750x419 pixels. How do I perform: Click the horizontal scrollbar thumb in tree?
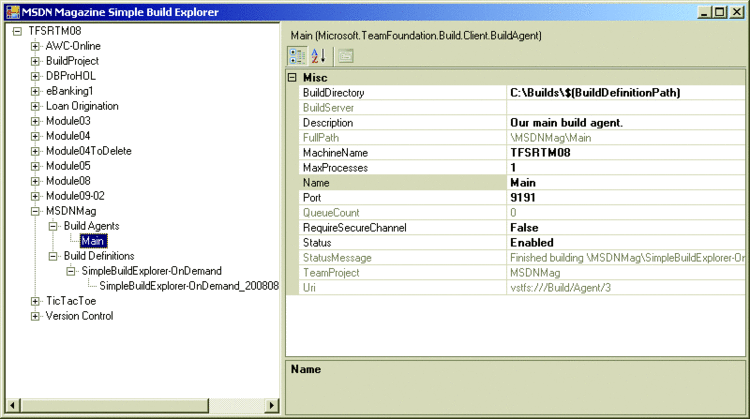click(x=115, y=405)
